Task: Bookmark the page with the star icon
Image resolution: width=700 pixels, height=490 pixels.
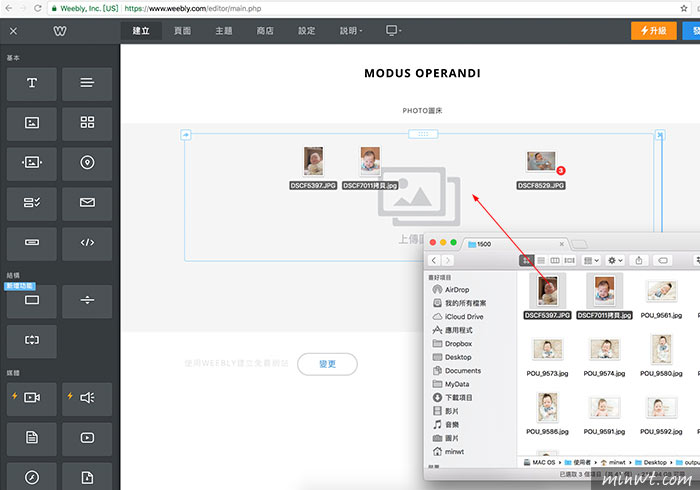Action: tap(683, 8)
